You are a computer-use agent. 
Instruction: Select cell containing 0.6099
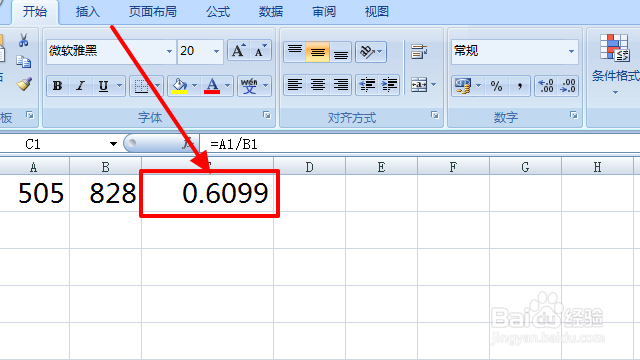[209, 193]
